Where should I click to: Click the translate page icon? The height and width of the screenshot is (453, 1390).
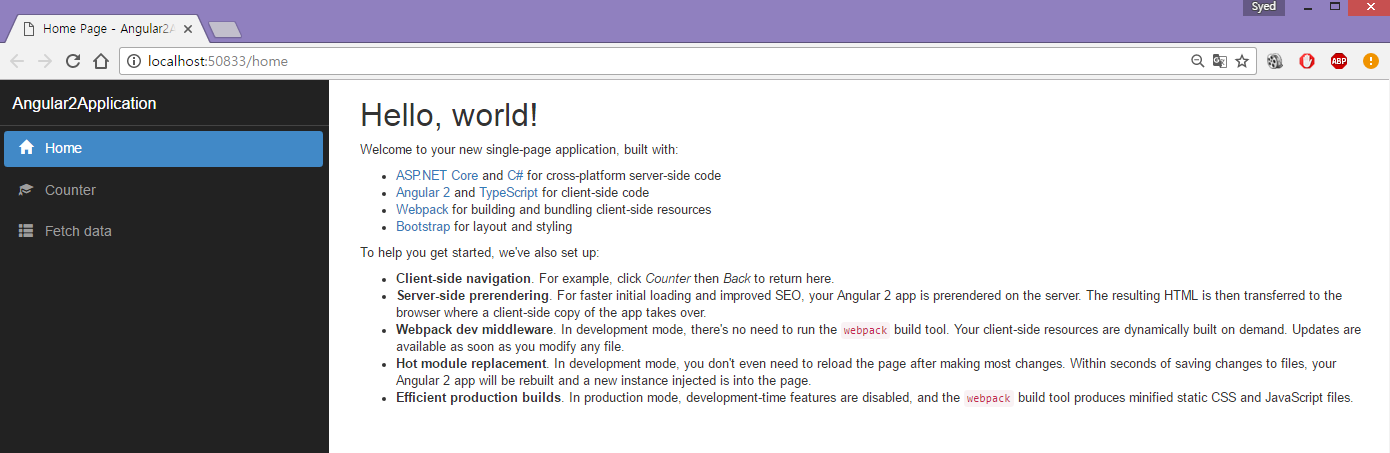[x=1219, y=61]
